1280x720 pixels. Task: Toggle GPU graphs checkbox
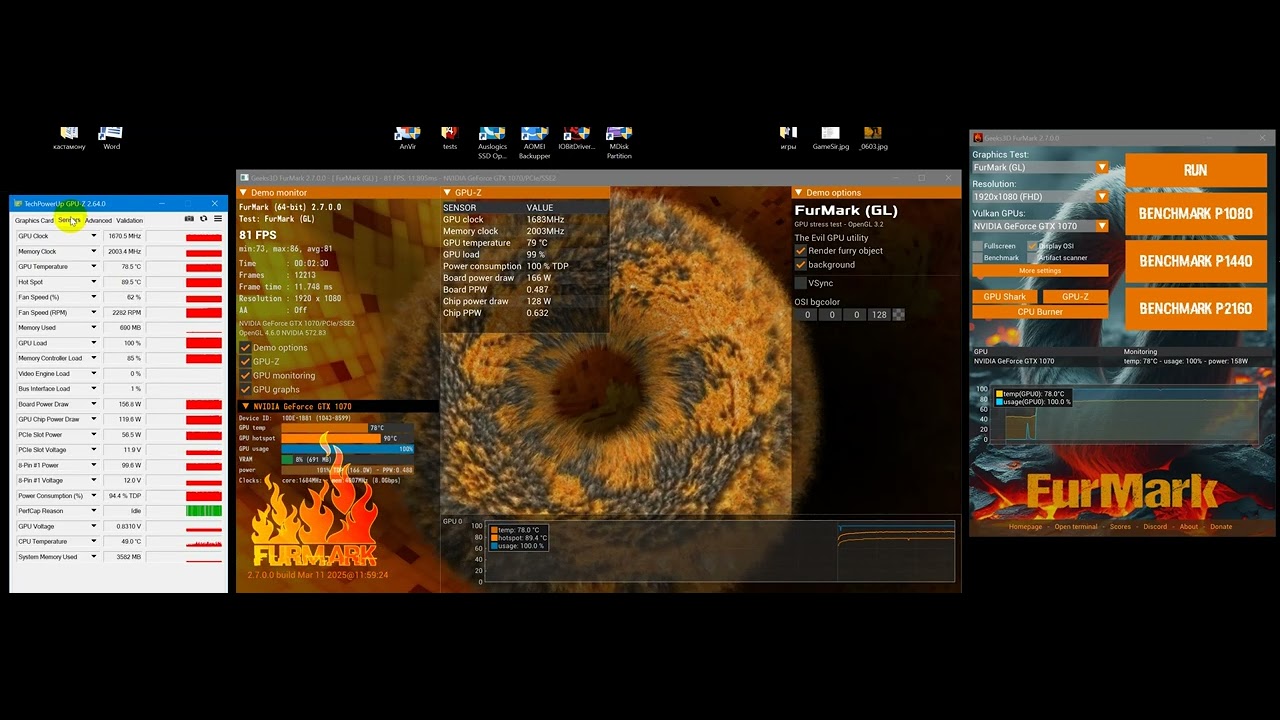(245, 390)
